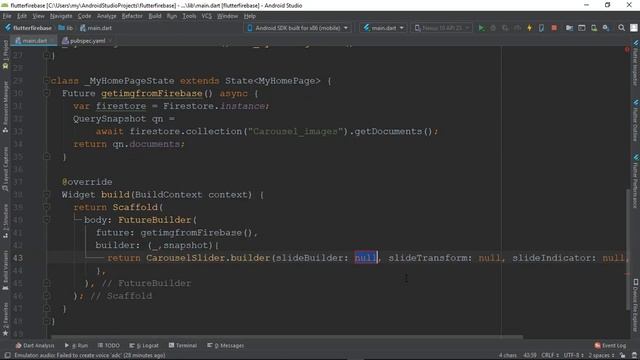Viewport: 640px width, 360px height.
Task: Click the user avatar icon in toolbar
Action: (633, 28)
